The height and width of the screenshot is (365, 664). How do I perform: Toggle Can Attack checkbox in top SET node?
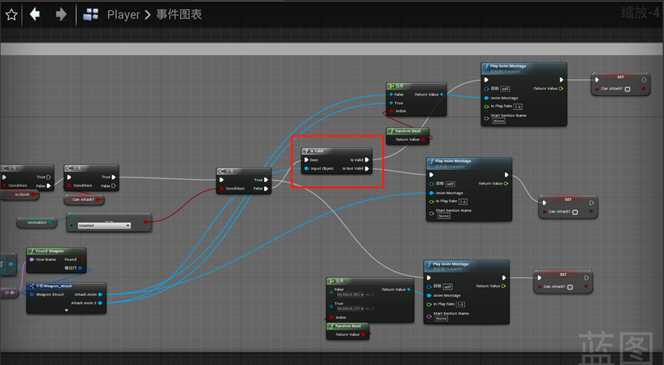627,89
